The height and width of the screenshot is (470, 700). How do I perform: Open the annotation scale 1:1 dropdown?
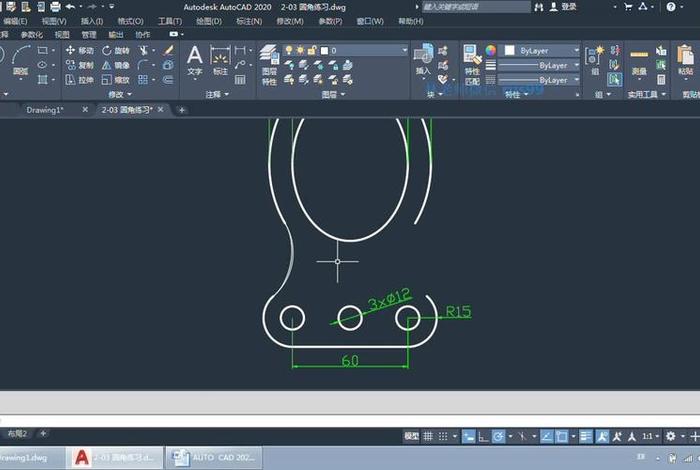(x=650, y=436)
